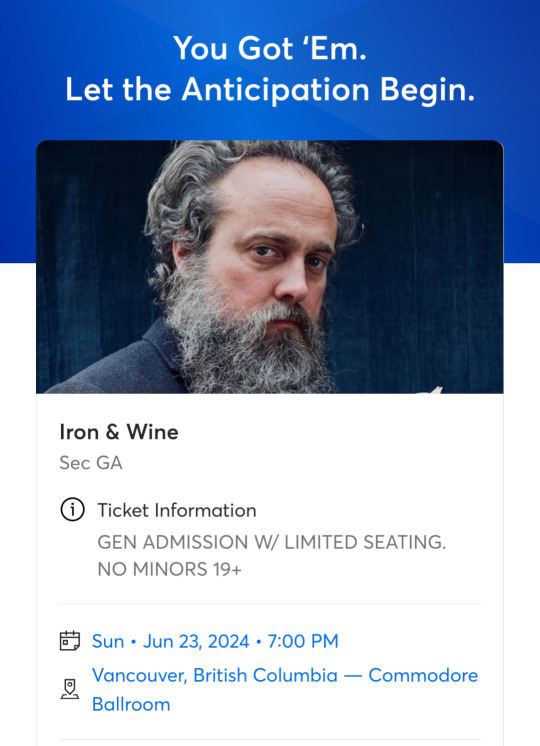Click the Sun day label in the date line
This screenshot has height=746, width=540.
coord(108,641)
